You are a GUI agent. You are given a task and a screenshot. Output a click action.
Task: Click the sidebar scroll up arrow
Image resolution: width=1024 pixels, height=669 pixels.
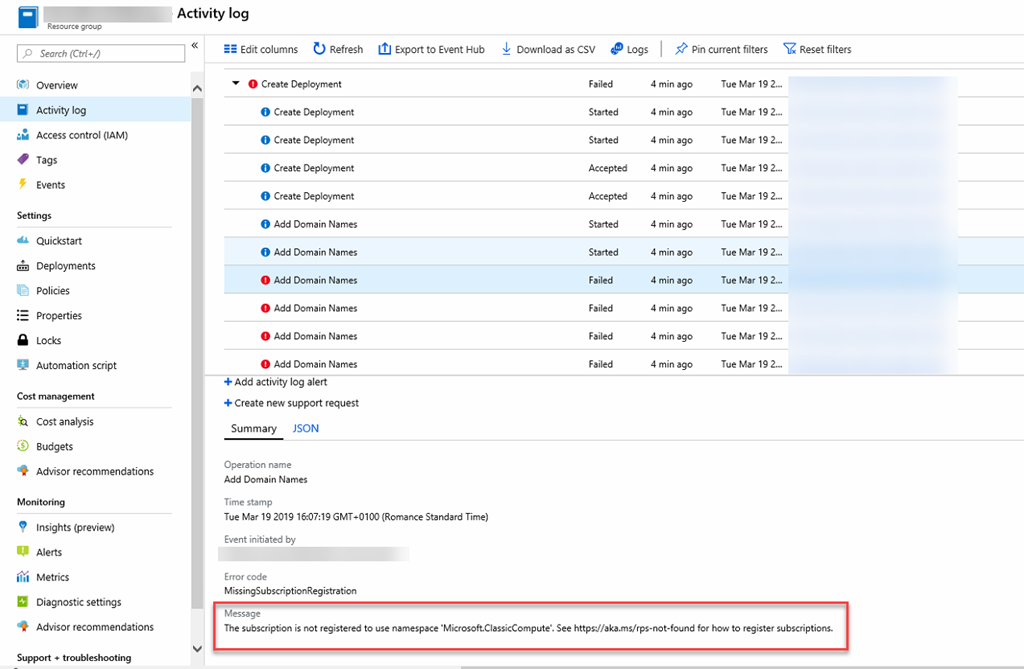pyautogui.click(x=197, y=89)
